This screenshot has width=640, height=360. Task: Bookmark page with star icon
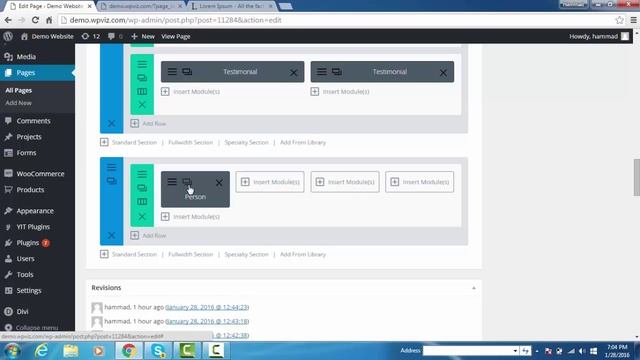click(619, 20)
